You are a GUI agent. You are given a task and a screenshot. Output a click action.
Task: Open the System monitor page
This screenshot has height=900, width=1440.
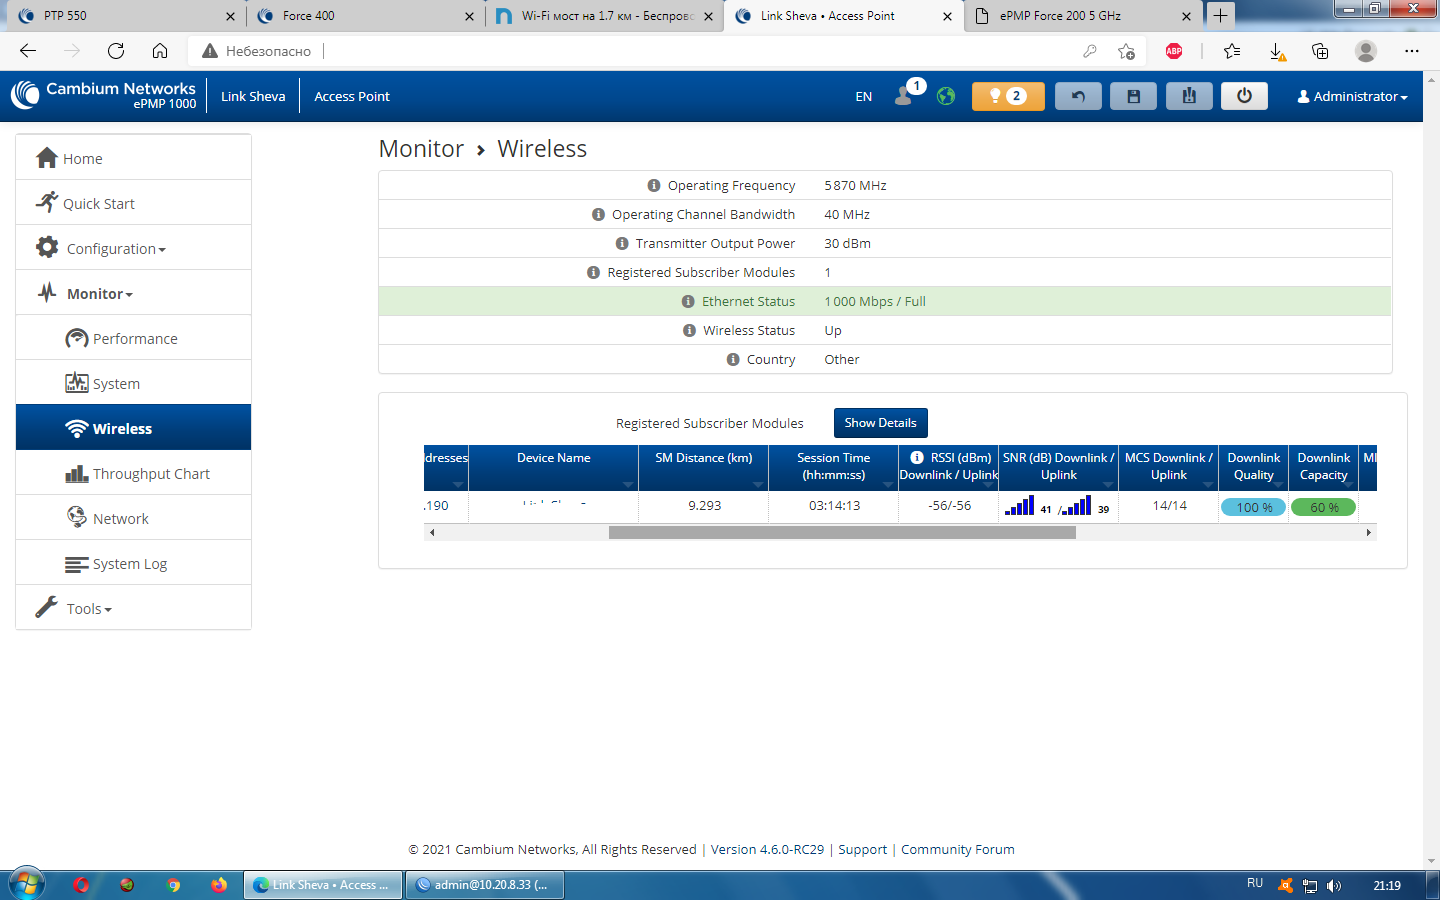point(133,383)
